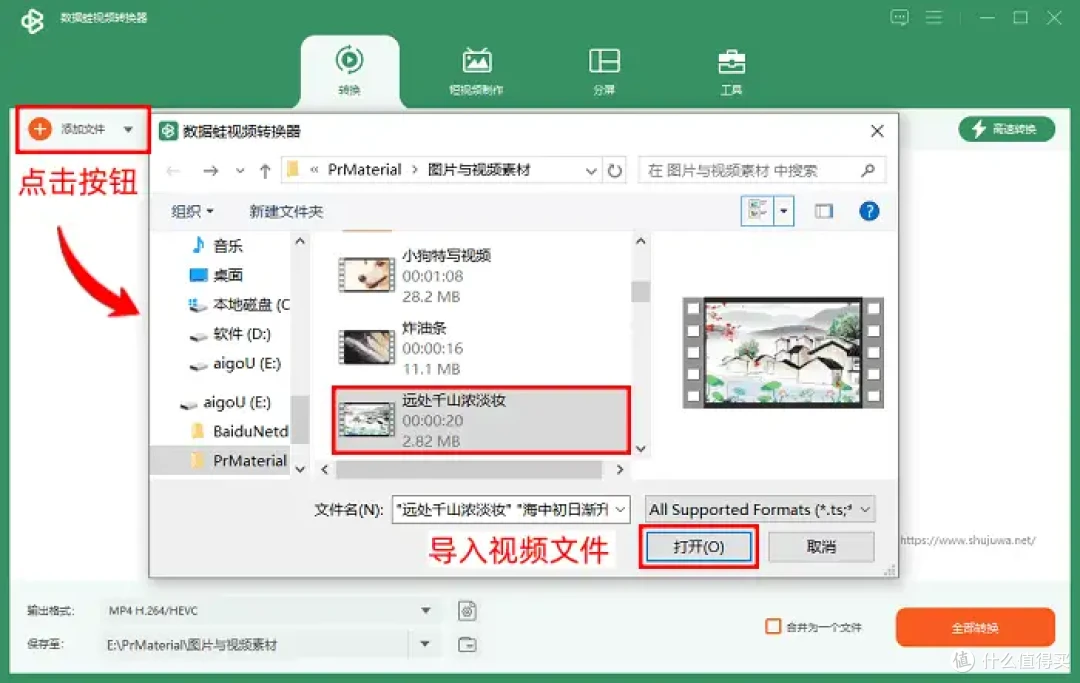Click PrMaterial in the address path
1080x683 pixels.
pyautogui.click(x=364, y=169)
